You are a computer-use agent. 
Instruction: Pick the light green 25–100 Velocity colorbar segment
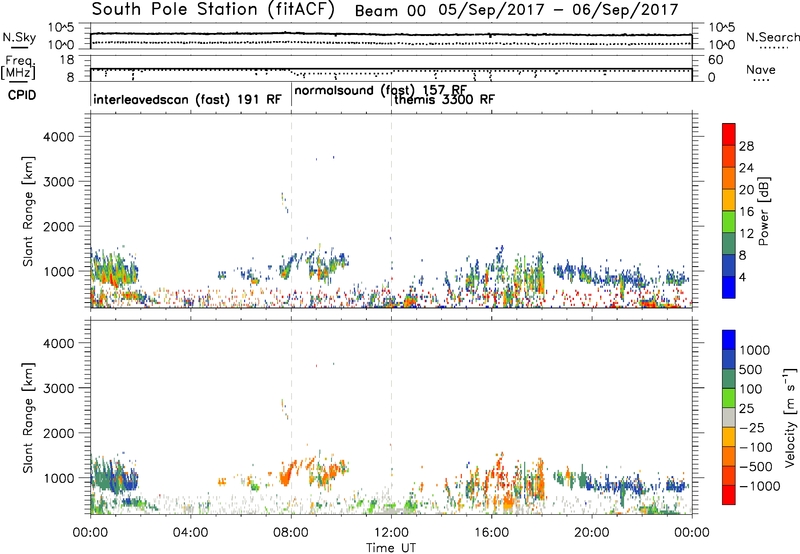[x=729, y=398]
